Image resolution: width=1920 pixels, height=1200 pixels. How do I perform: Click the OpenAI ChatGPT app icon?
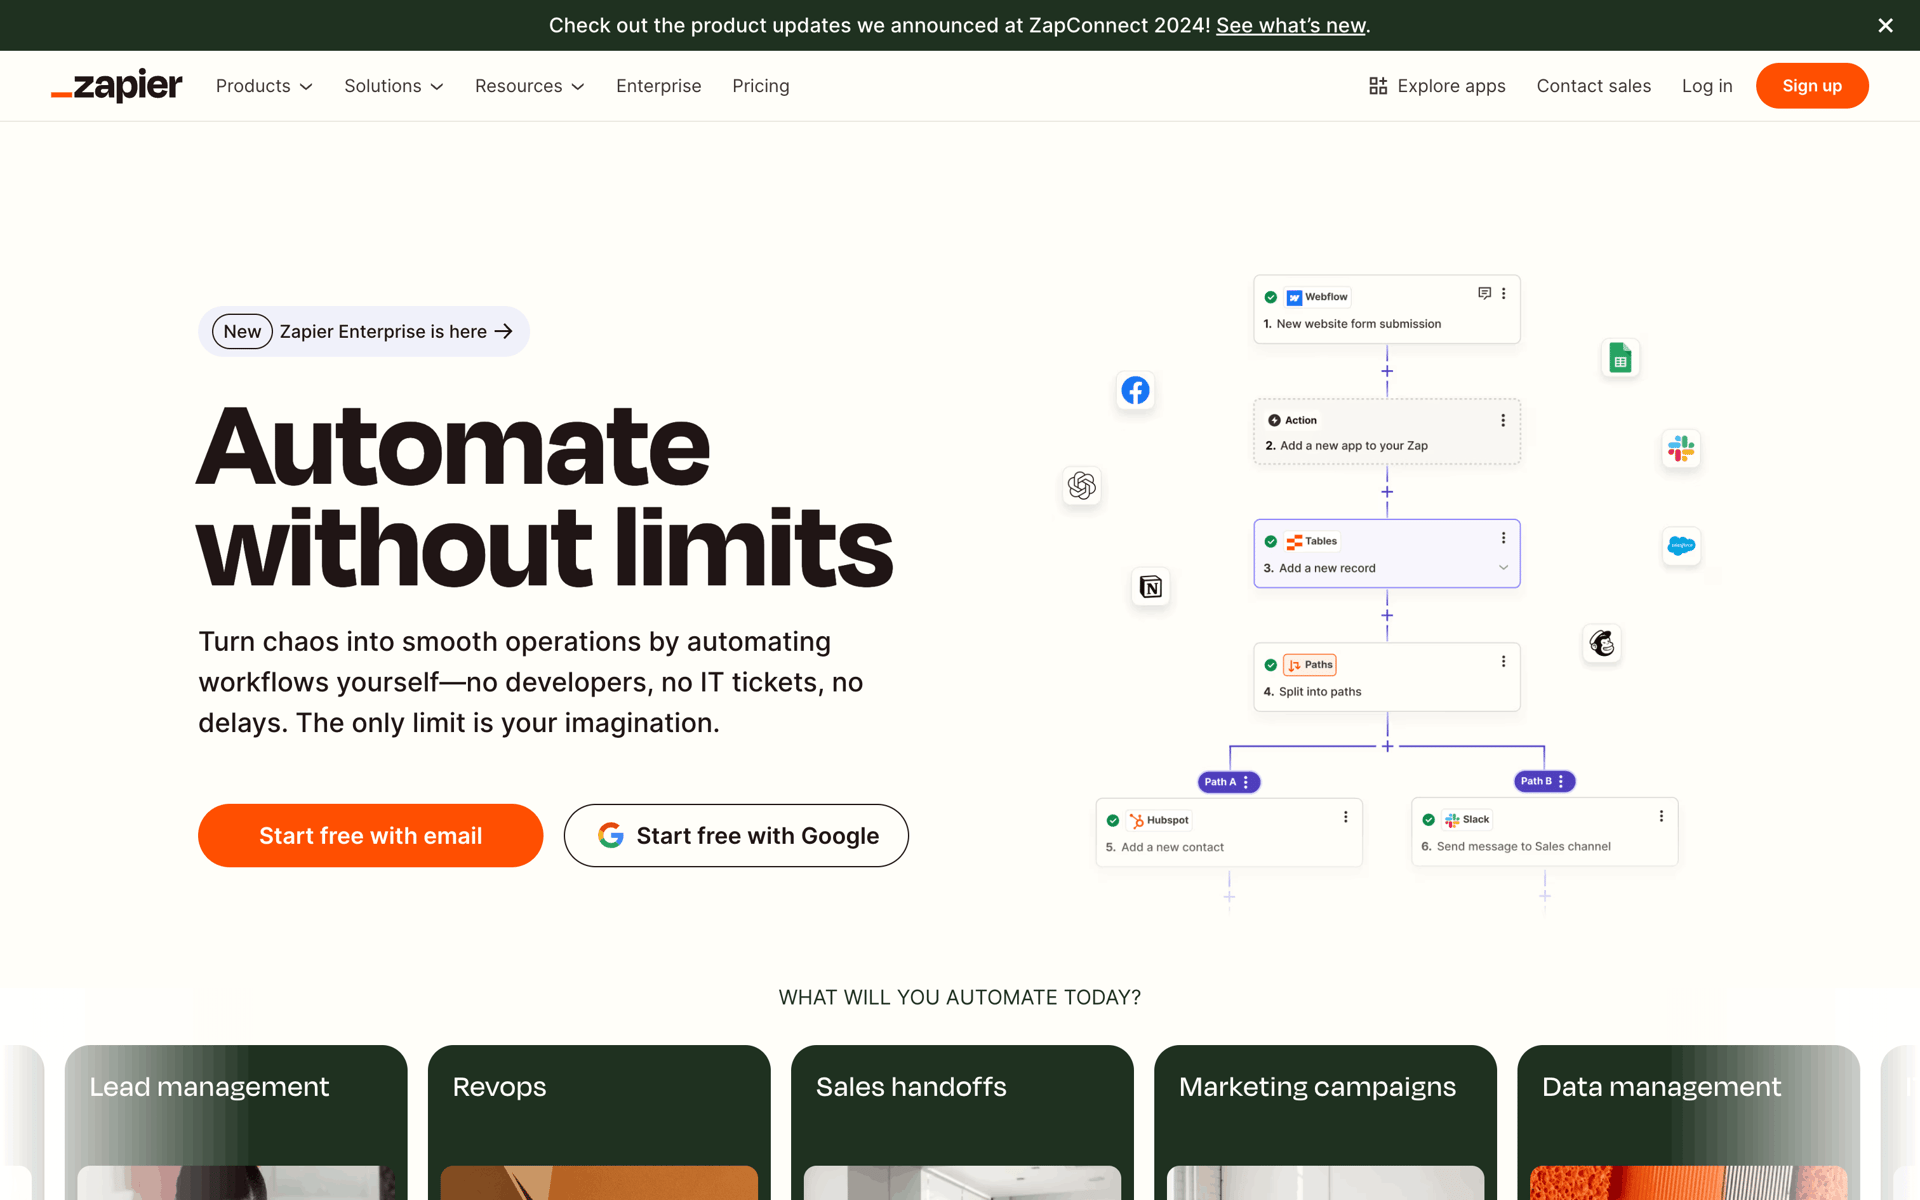click(x=1082, y=486)
